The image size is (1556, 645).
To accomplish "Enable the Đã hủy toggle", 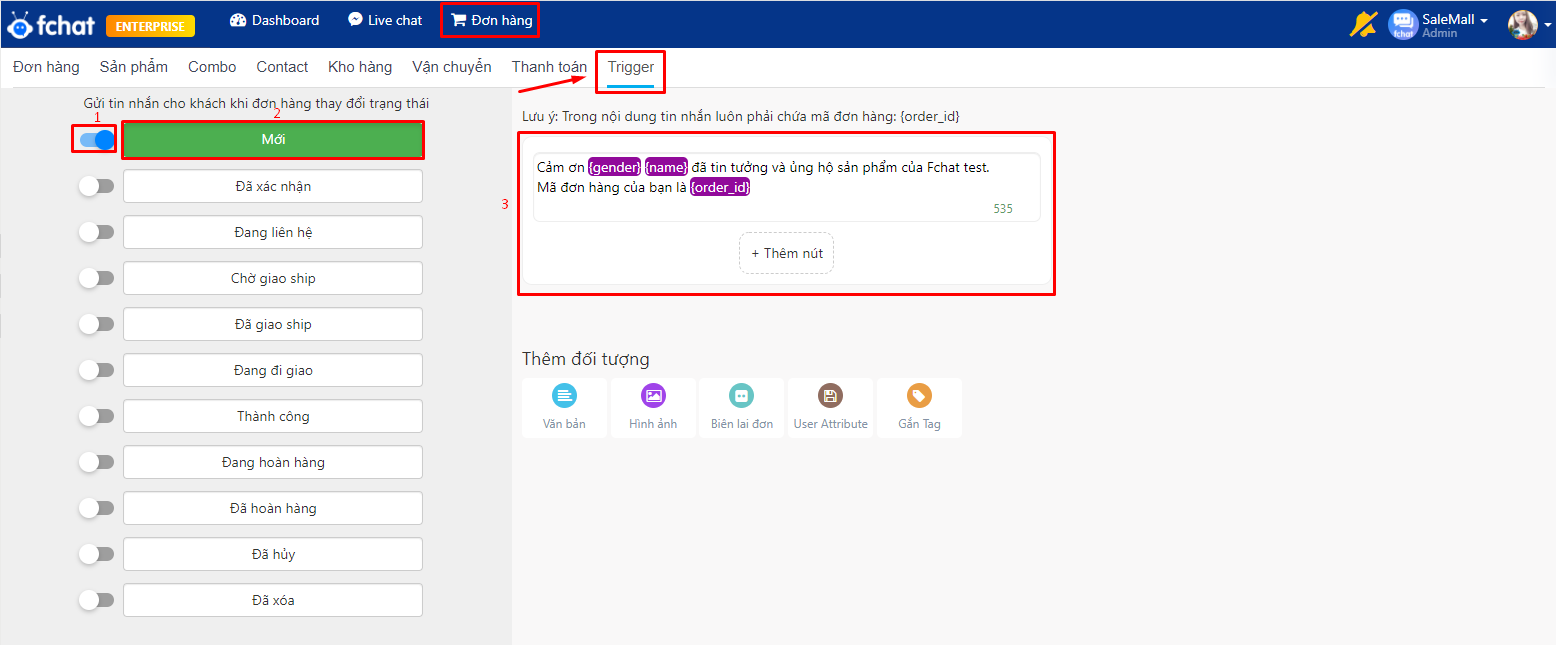I will 97,554.
